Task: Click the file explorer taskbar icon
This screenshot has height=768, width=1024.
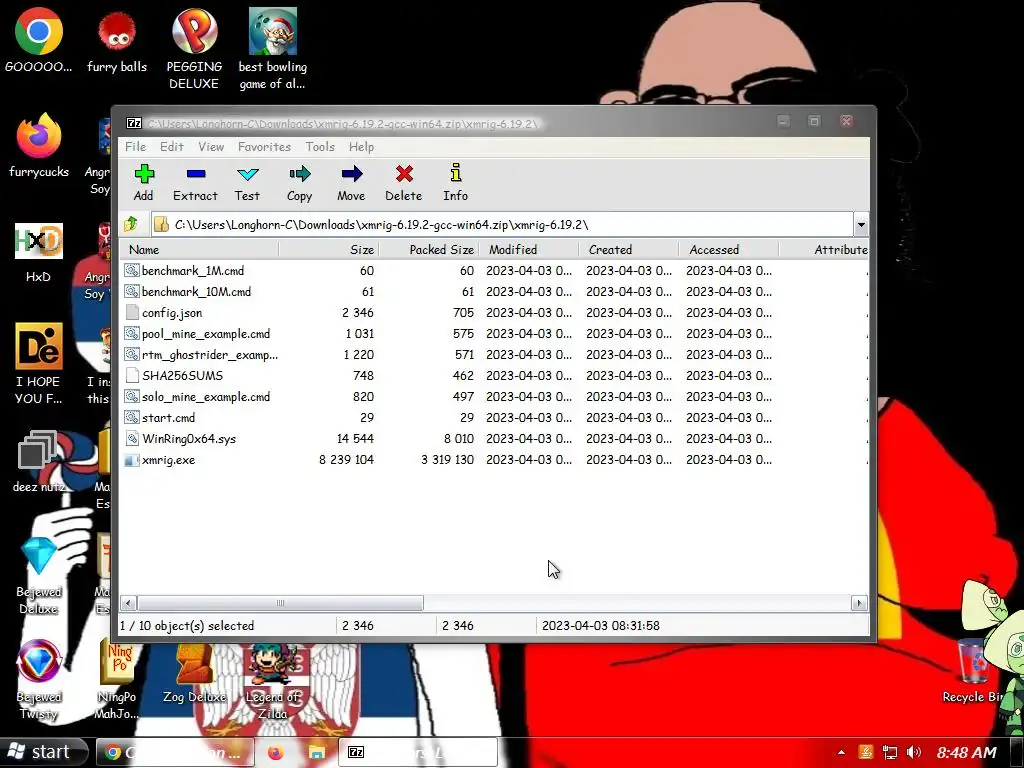Action: click(x=317, y=752)
